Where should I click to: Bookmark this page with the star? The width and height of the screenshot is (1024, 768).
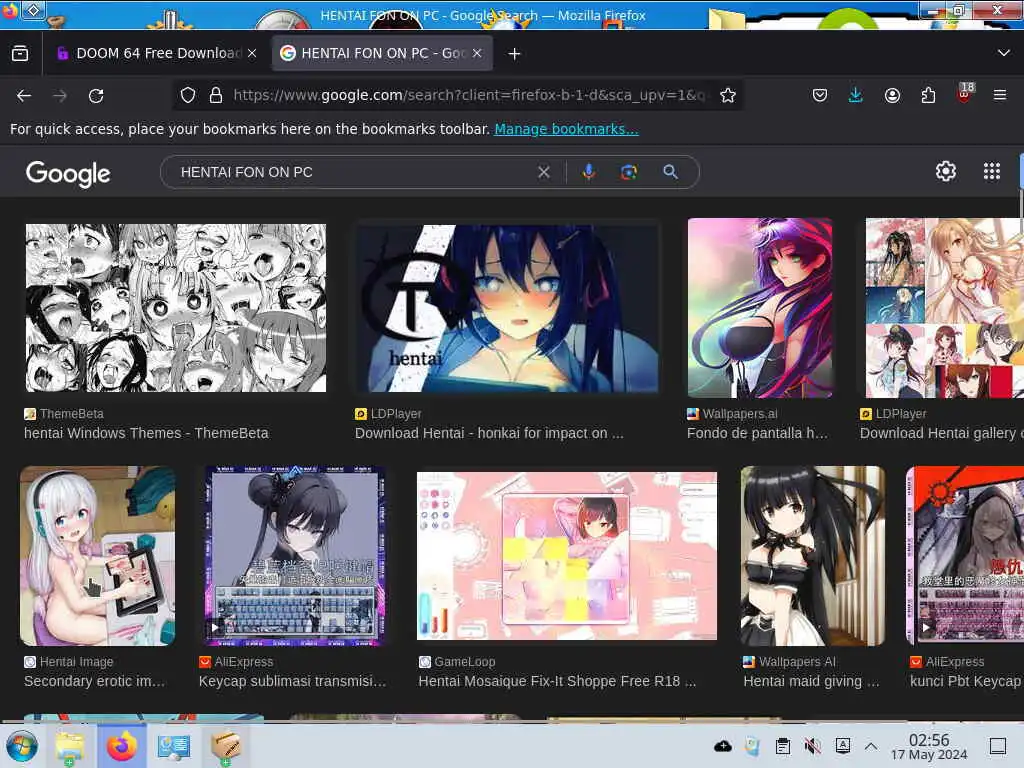[x=728, y=95]
